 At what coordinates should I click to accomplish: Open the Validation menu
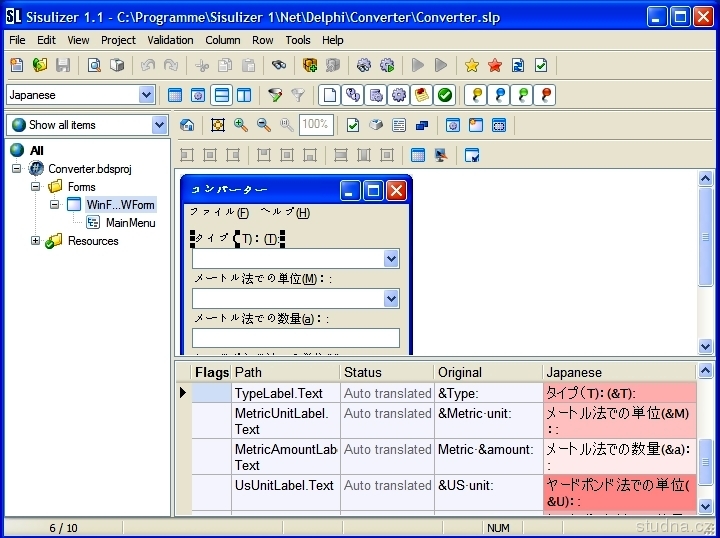(x=170, y=40)
